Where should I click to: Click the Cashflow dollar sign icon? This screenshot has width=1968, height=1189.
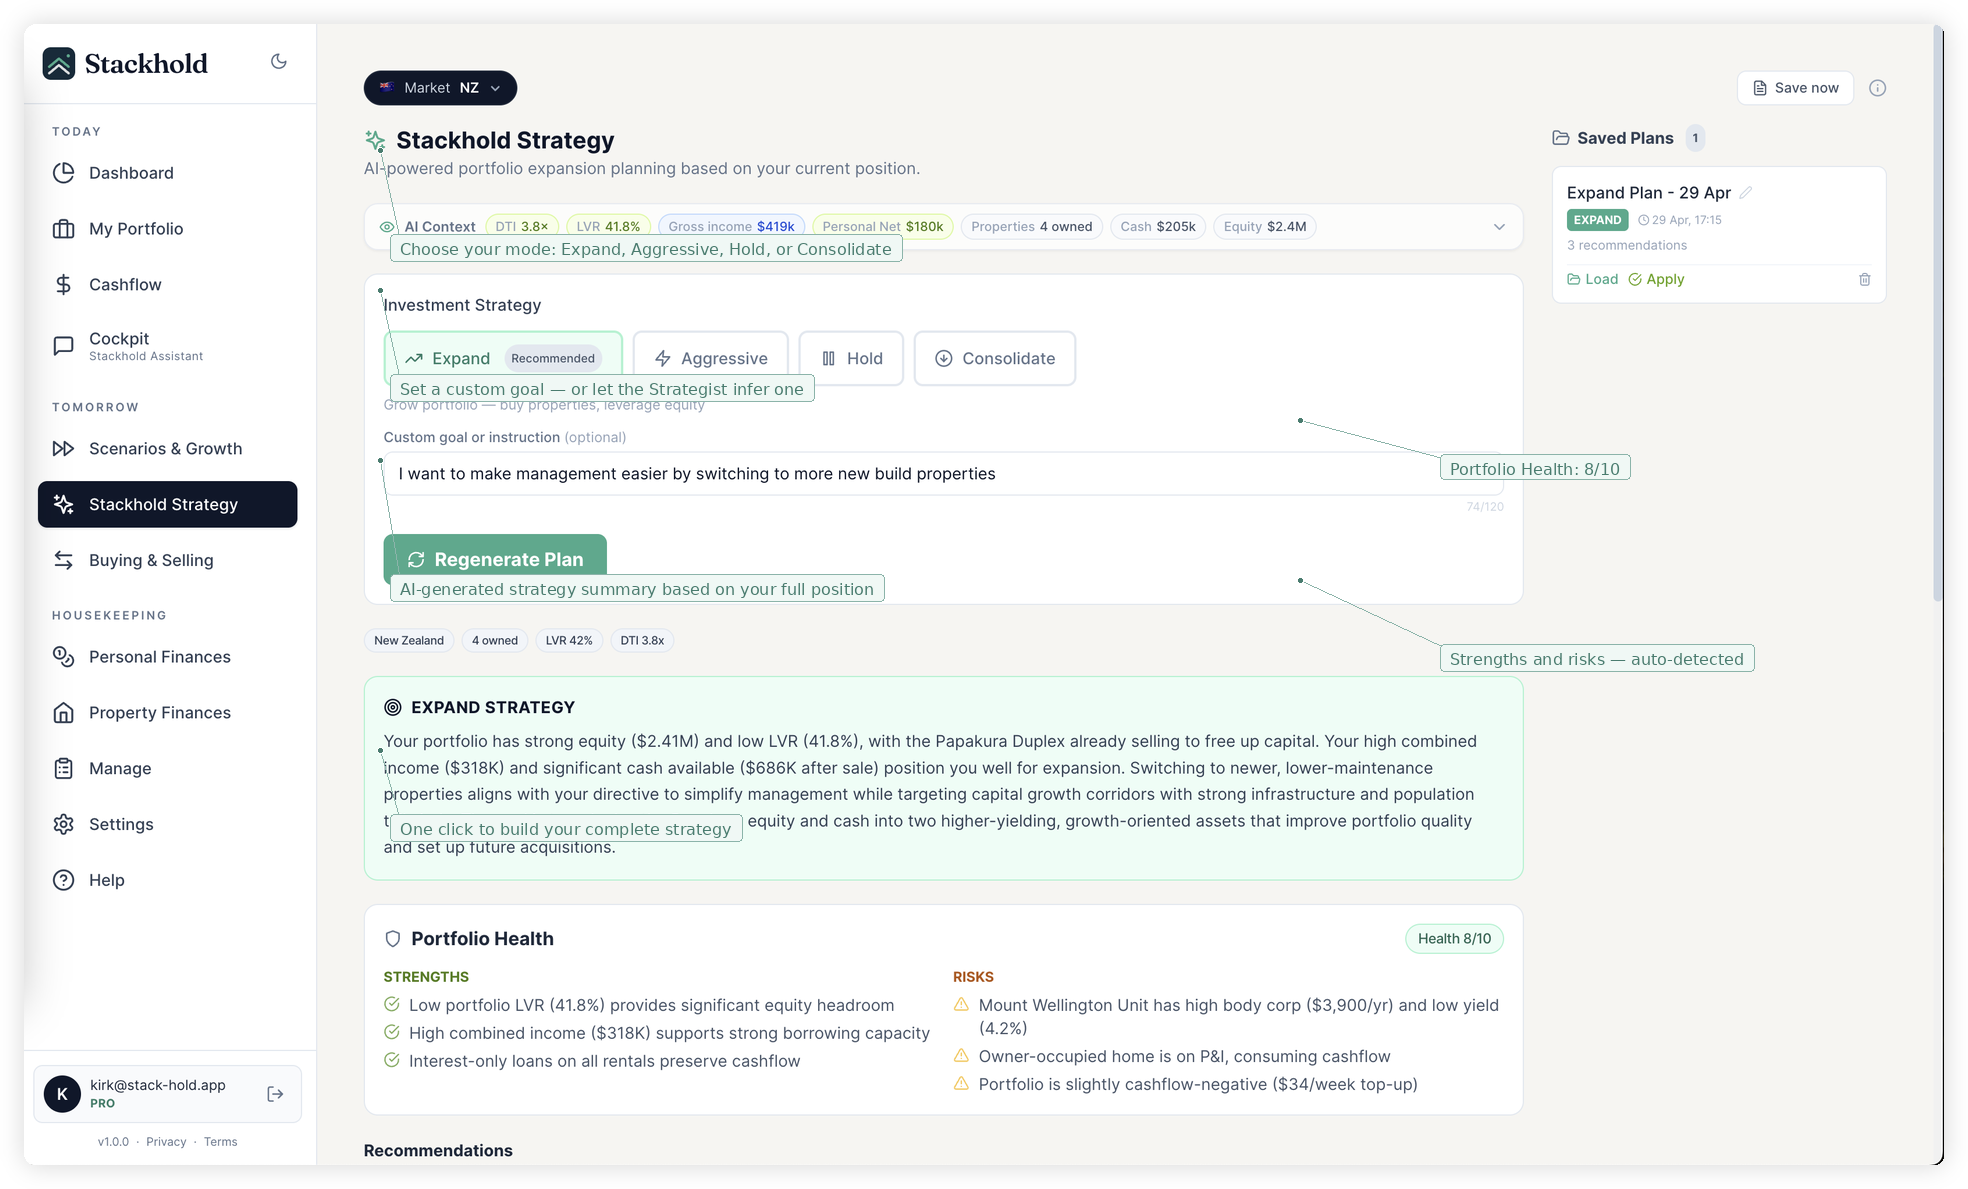pyautogui.click(x=64, y=285)
